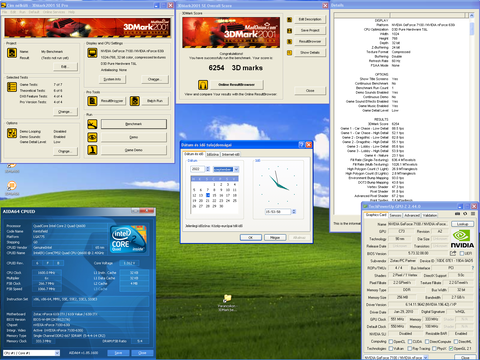
Task: Click the Batch Run button
Action: pyautogui.click(x=155, y=101)
